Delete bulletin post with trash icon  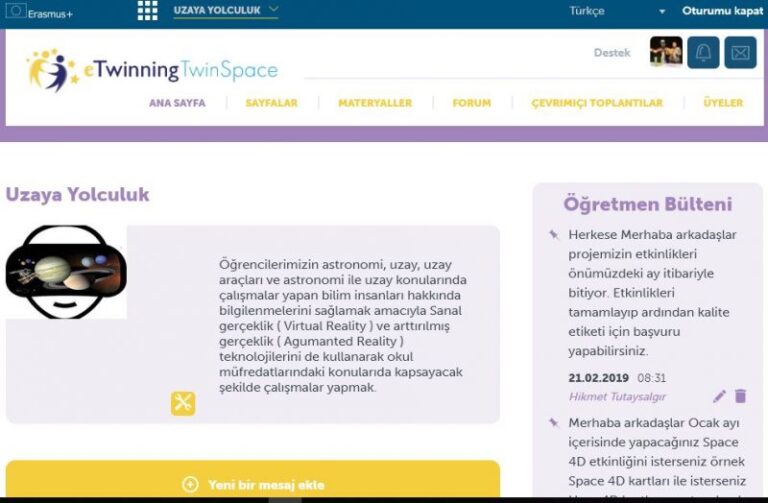(x=741, y=397)
